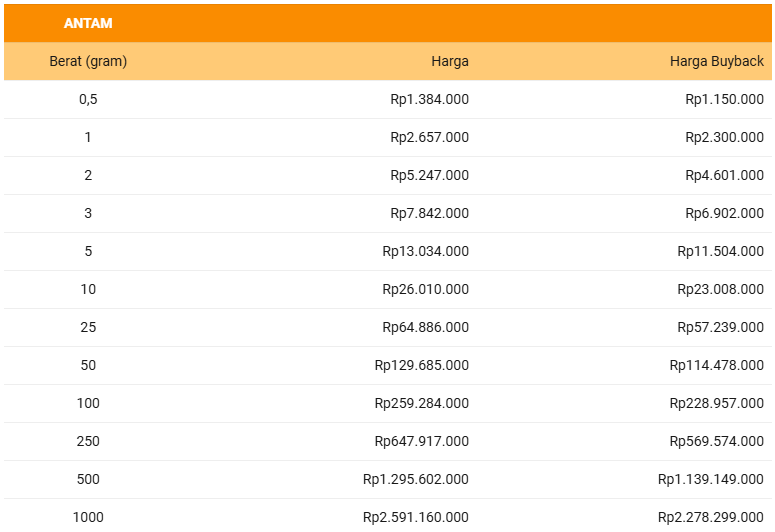
Task: Click buyback price Rp1.150.000
Action: [x=724, y=99]
